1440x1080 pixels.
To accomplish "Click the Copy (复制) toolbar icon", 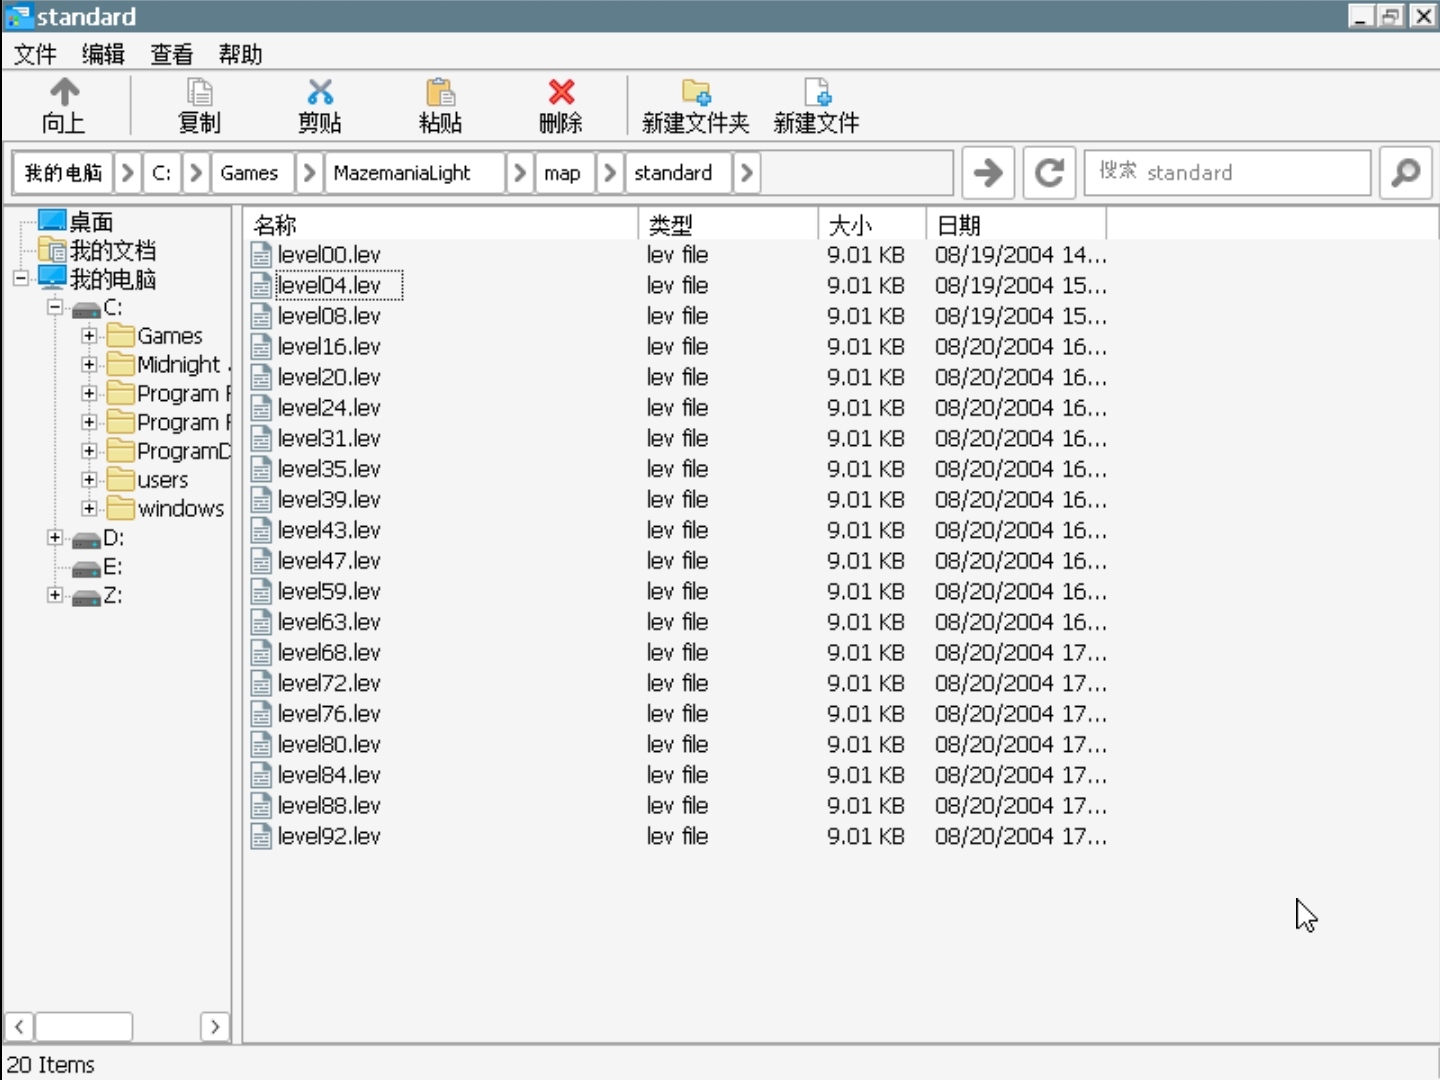I will [199, 93].
